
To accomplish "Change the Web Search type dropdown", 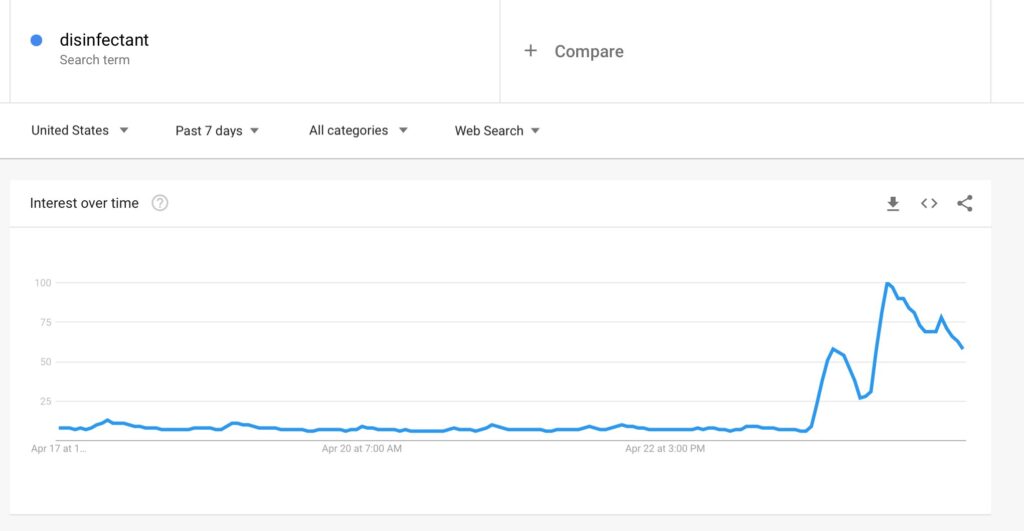I will coord(497,131).
